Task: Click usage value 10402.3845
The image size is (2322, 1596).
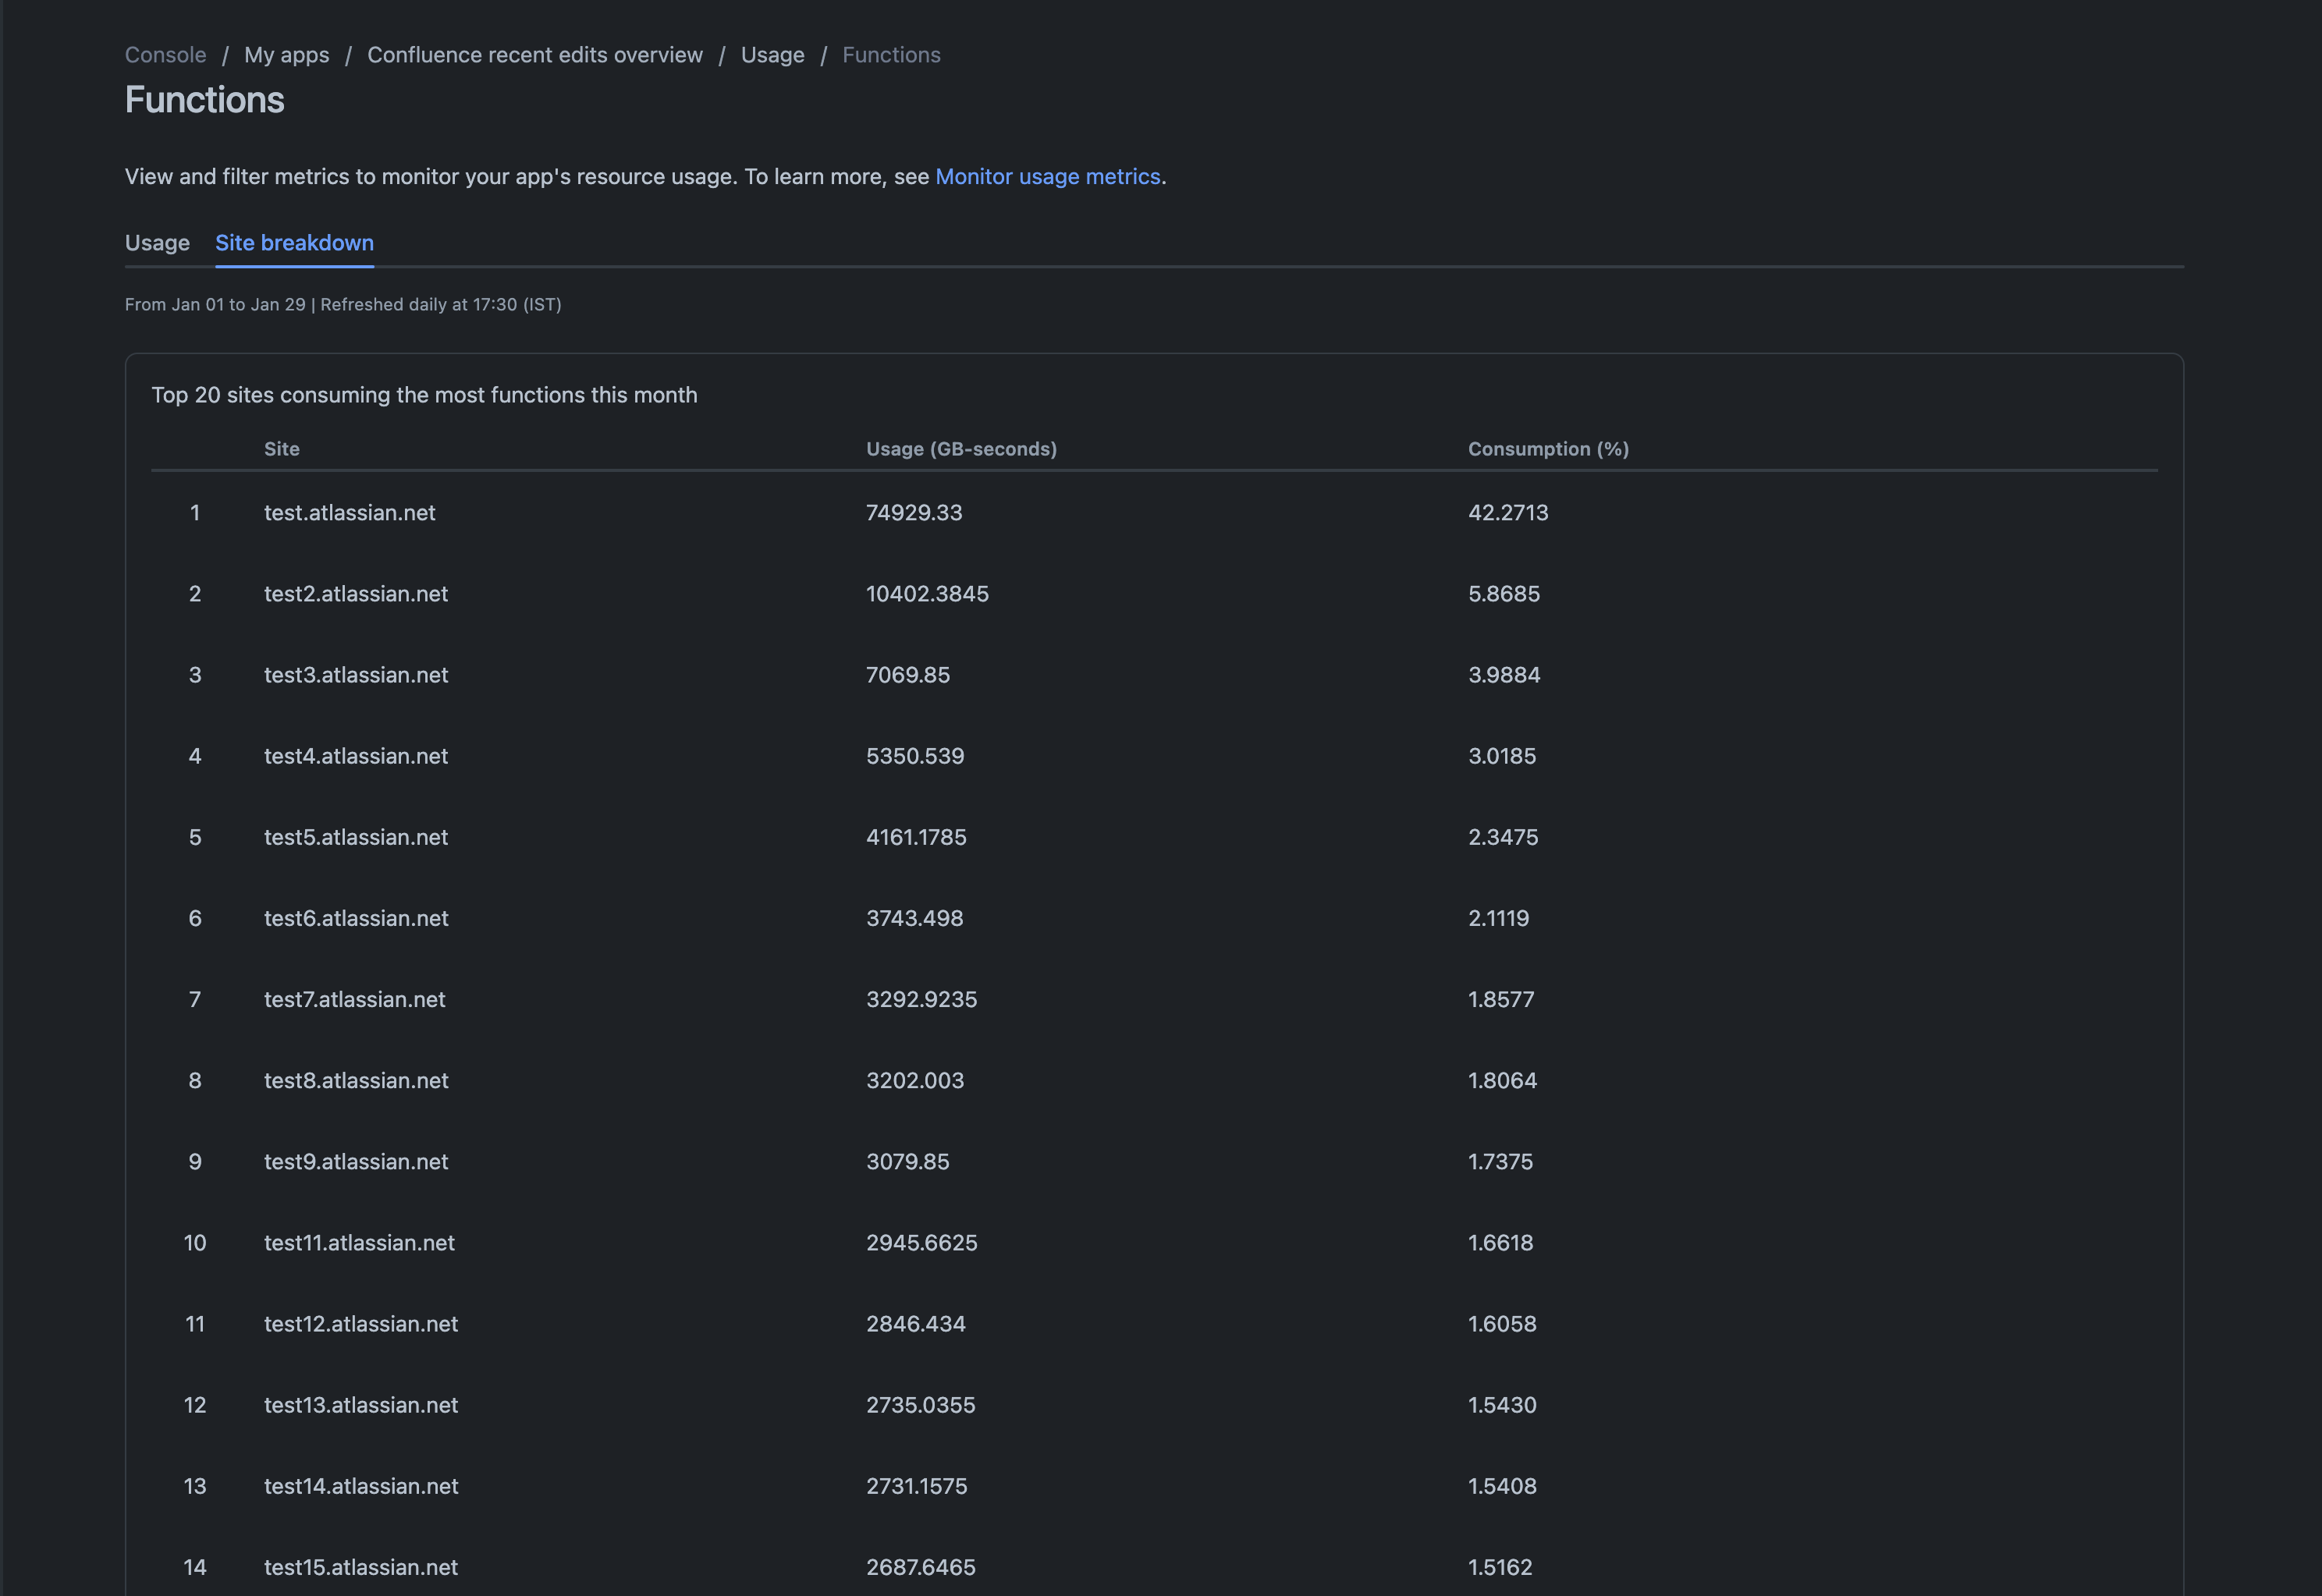Action: 927,594
